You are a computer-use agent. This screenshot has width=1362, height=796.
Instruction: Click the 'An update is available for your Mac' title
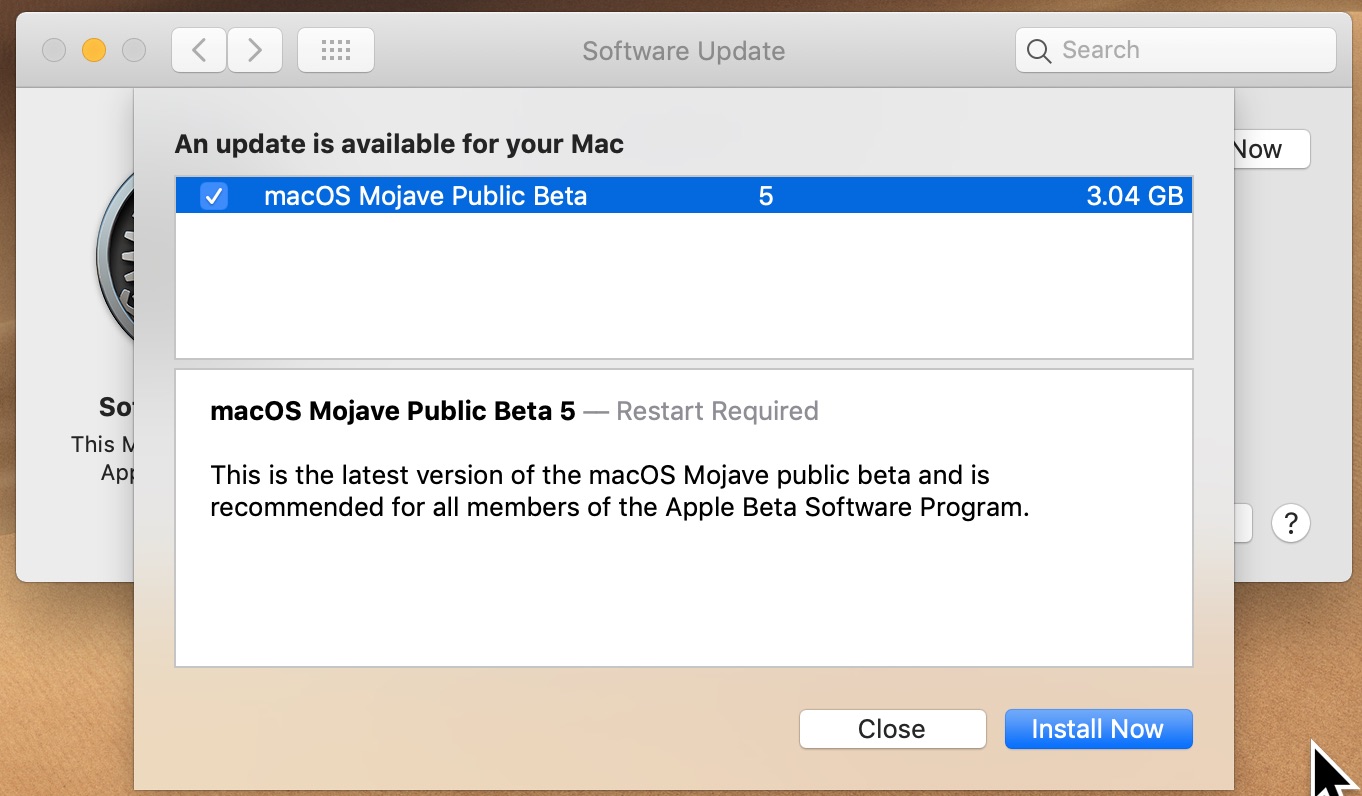tap(399, 144)
